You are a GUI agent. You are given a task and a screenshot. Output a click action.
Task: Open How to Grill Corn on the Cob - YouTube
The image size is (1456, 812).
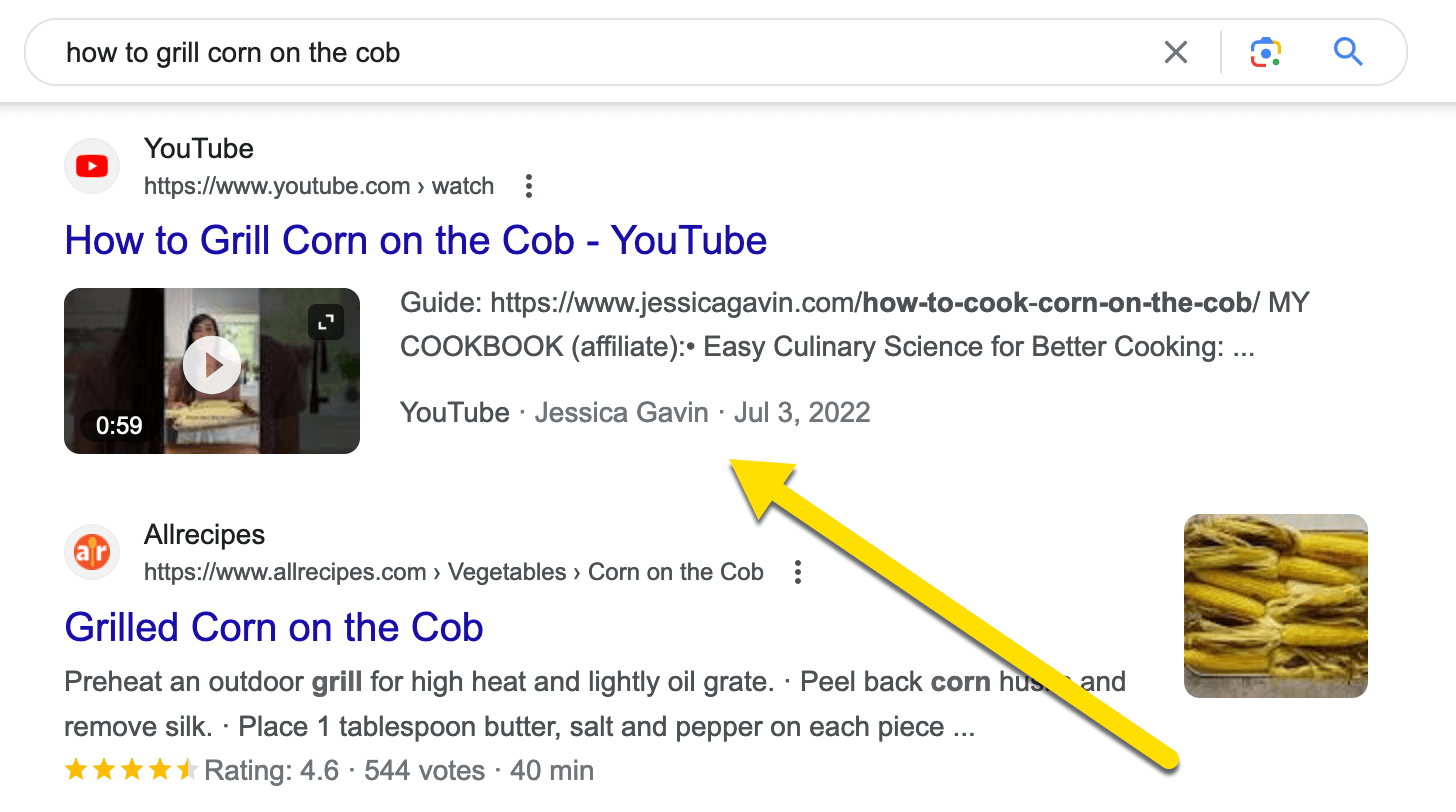(x=416, y=241)
